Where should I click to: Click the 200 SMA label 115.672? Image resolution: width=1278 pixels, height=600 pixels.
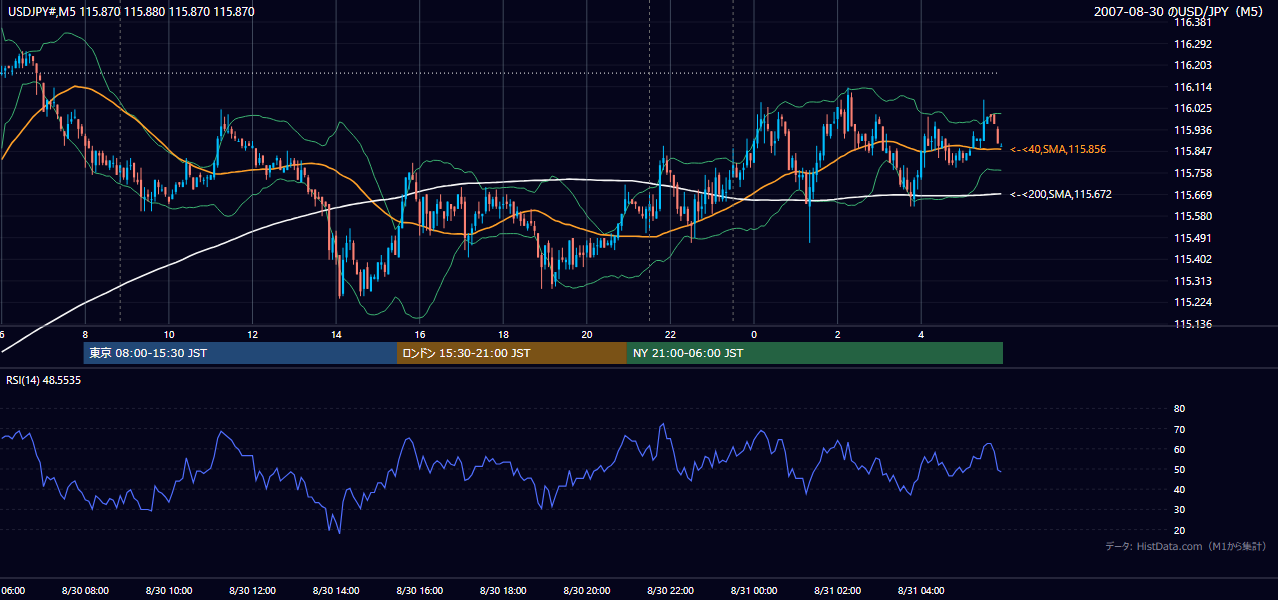(1061, 194)
